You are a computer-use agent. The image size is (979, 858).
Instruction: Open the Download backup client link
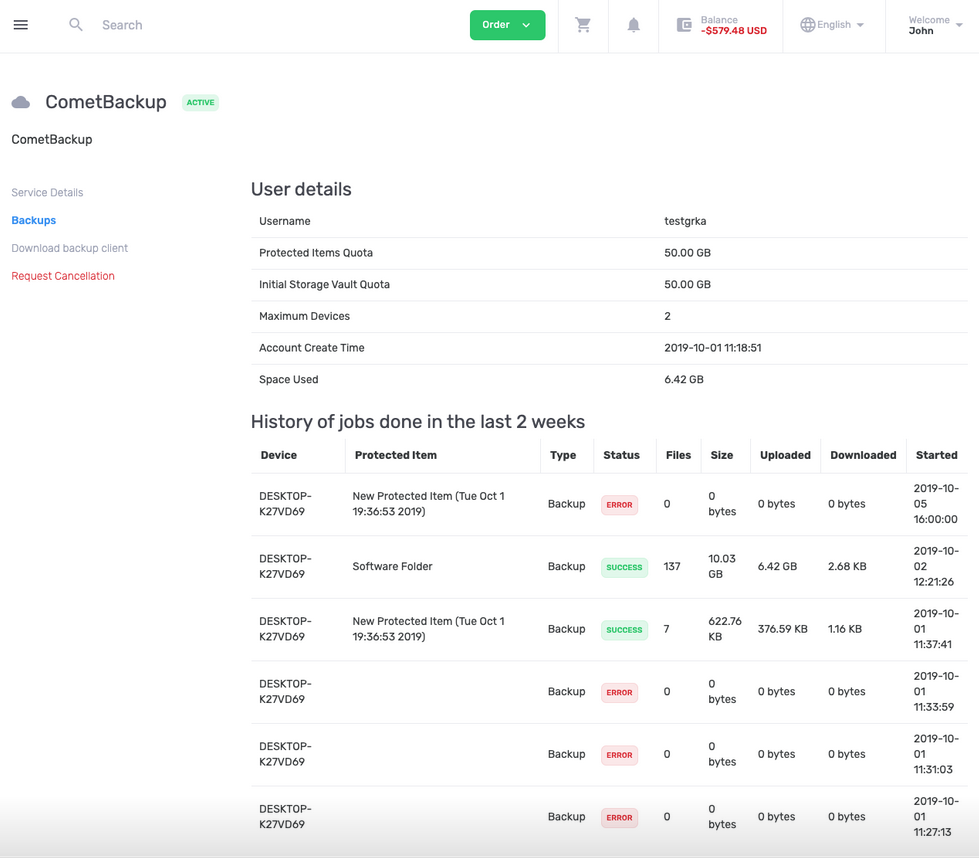pyautogui.click(x=70, y=248)
